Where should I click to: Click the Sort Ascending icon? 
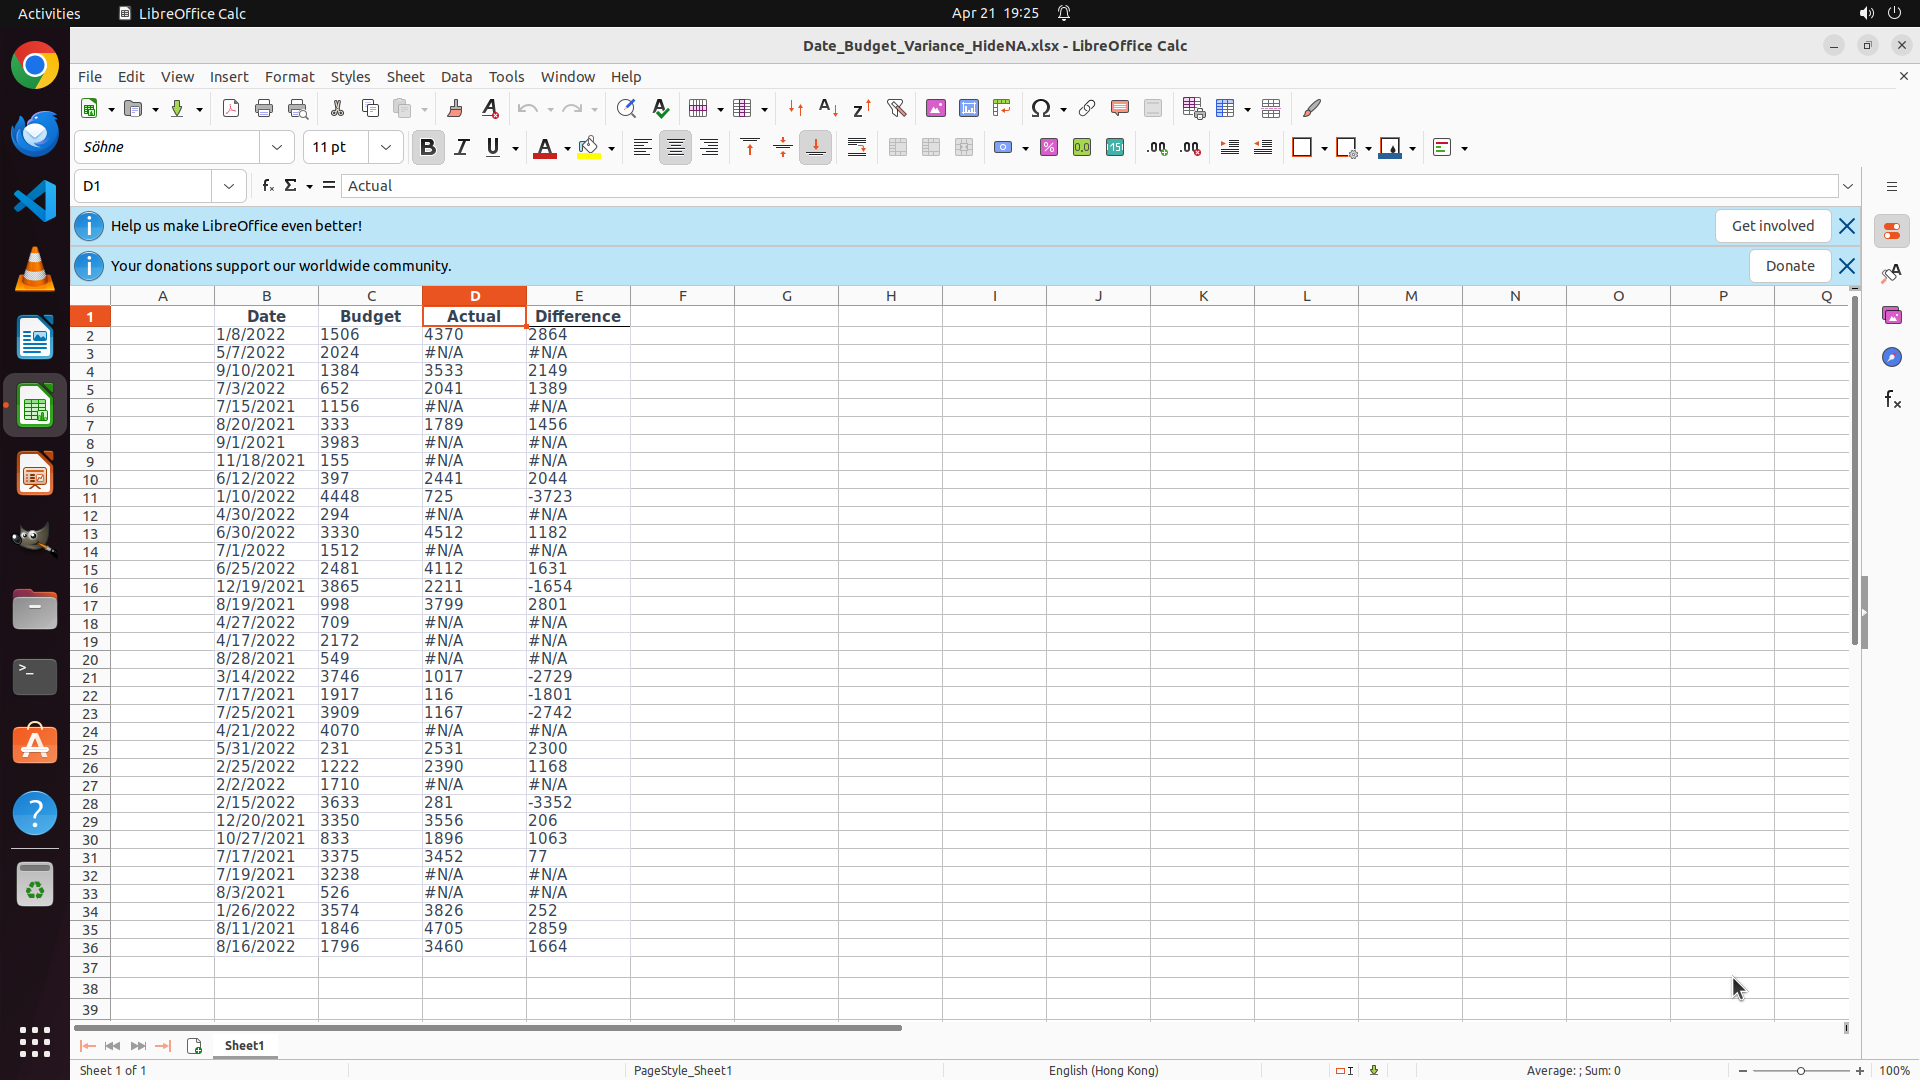(x=828, y=108)
